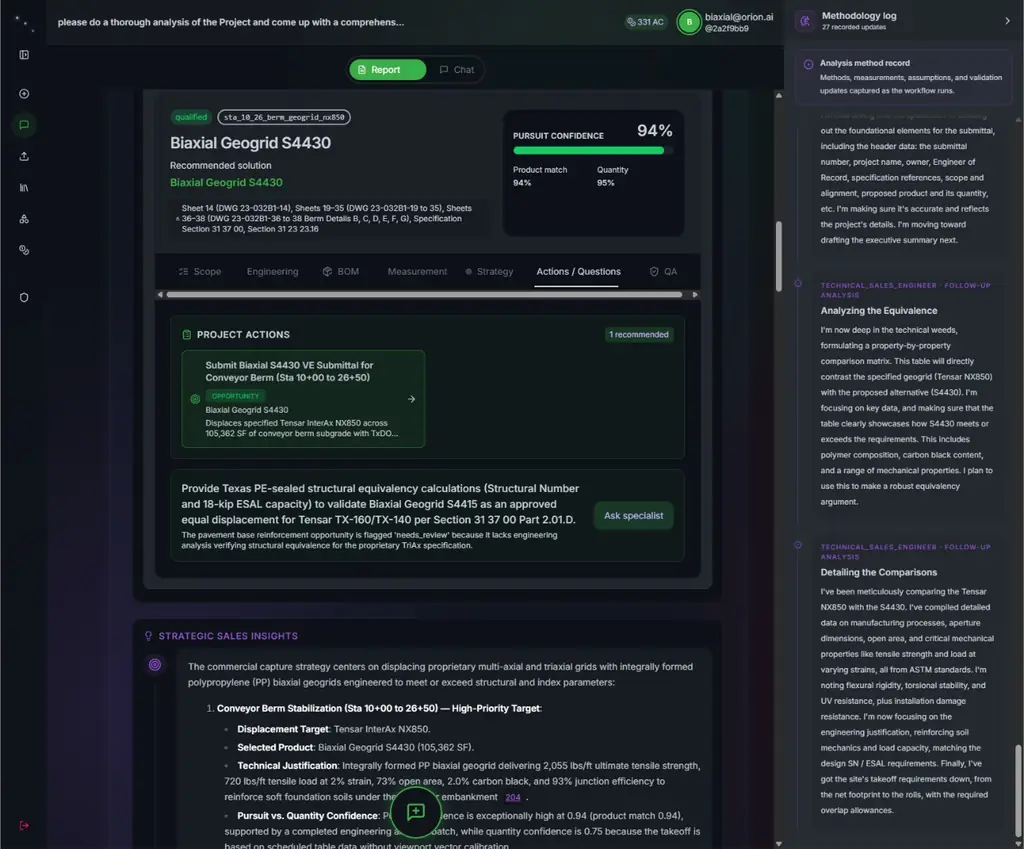Viewport: 1024px width, 849px height.
Task: Click the prompt title text in the header
Action: pos(231,22)
